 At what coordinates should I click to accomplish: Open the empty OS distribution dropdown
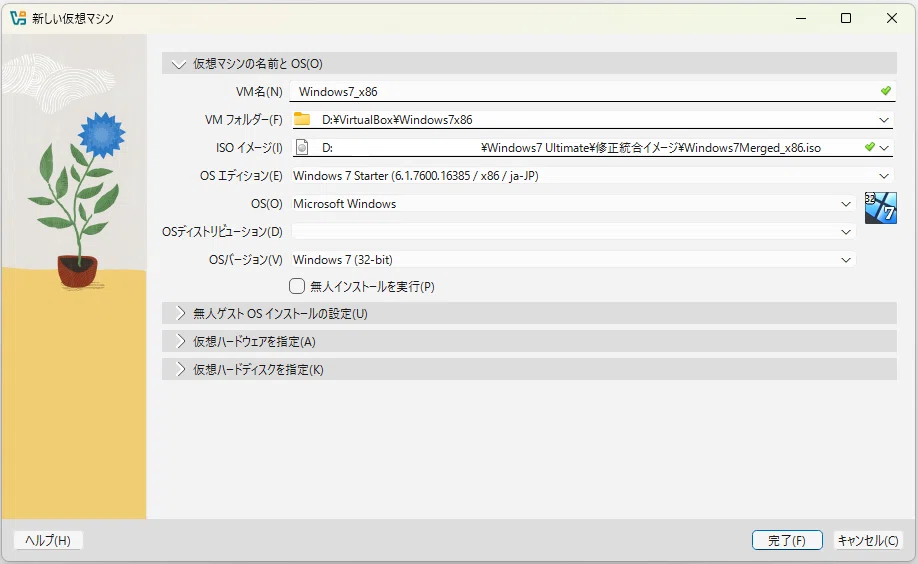coord(573,232)
